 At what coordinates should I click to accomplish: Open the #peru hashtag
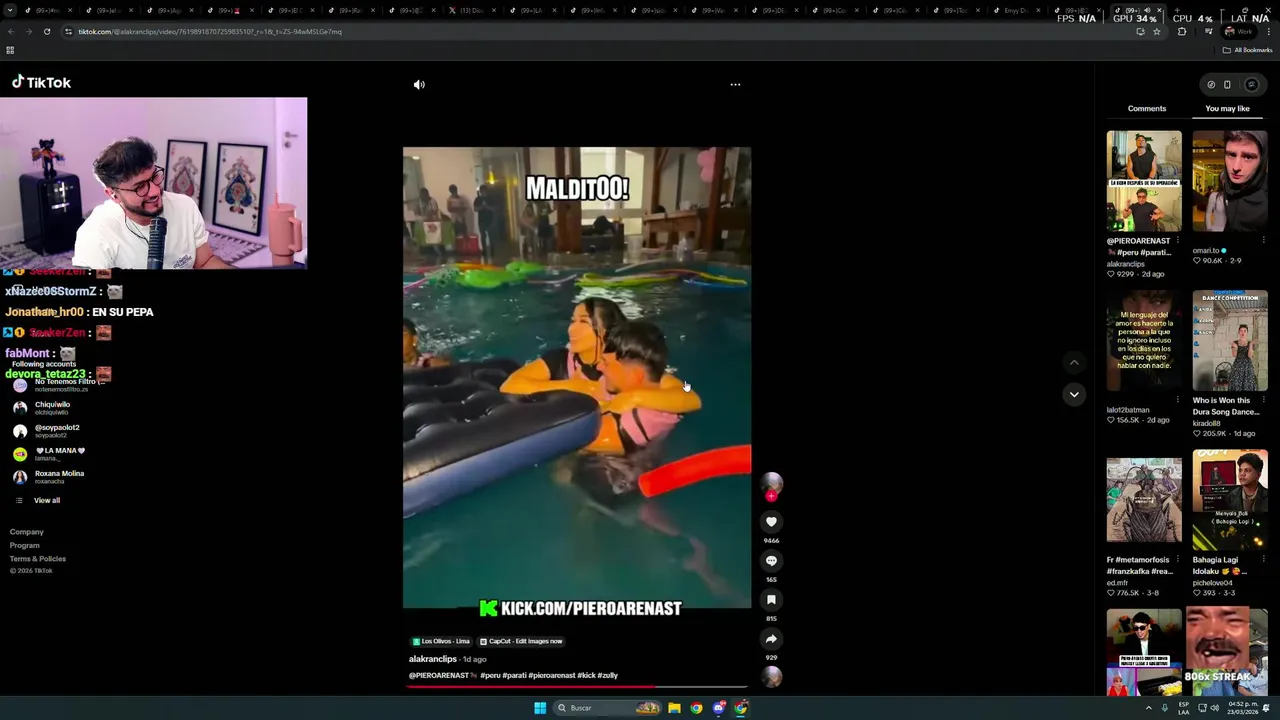click(x=490, y=675)
